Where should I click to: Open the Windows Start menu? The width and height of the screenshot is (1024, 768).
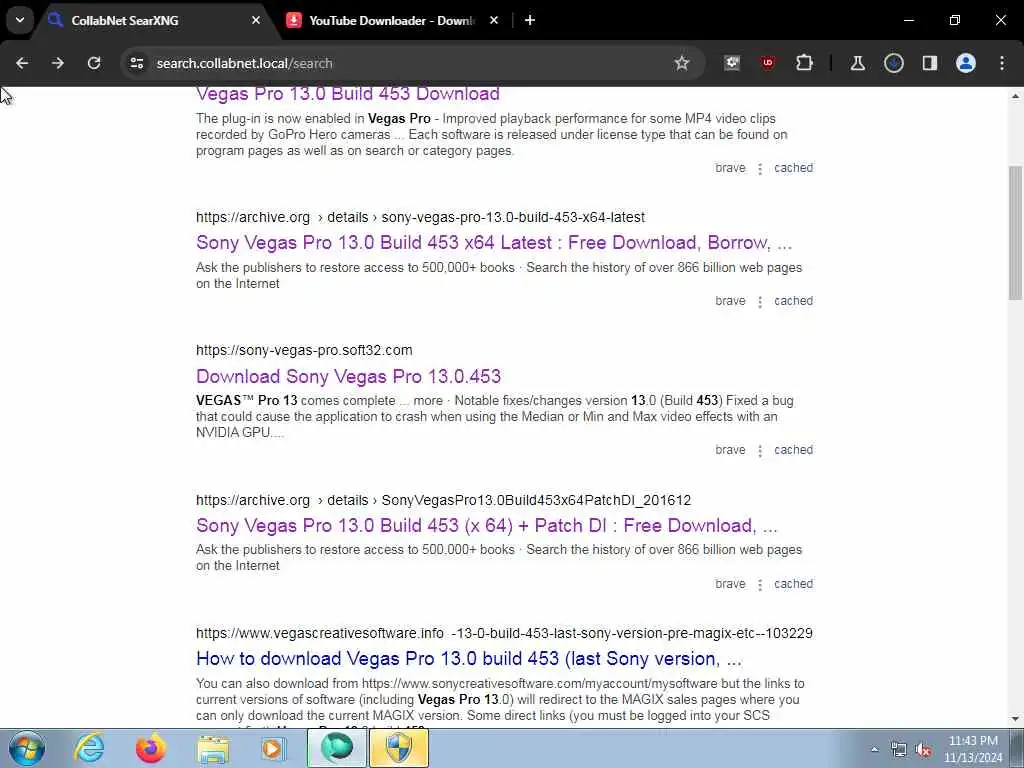coord(27,748)
